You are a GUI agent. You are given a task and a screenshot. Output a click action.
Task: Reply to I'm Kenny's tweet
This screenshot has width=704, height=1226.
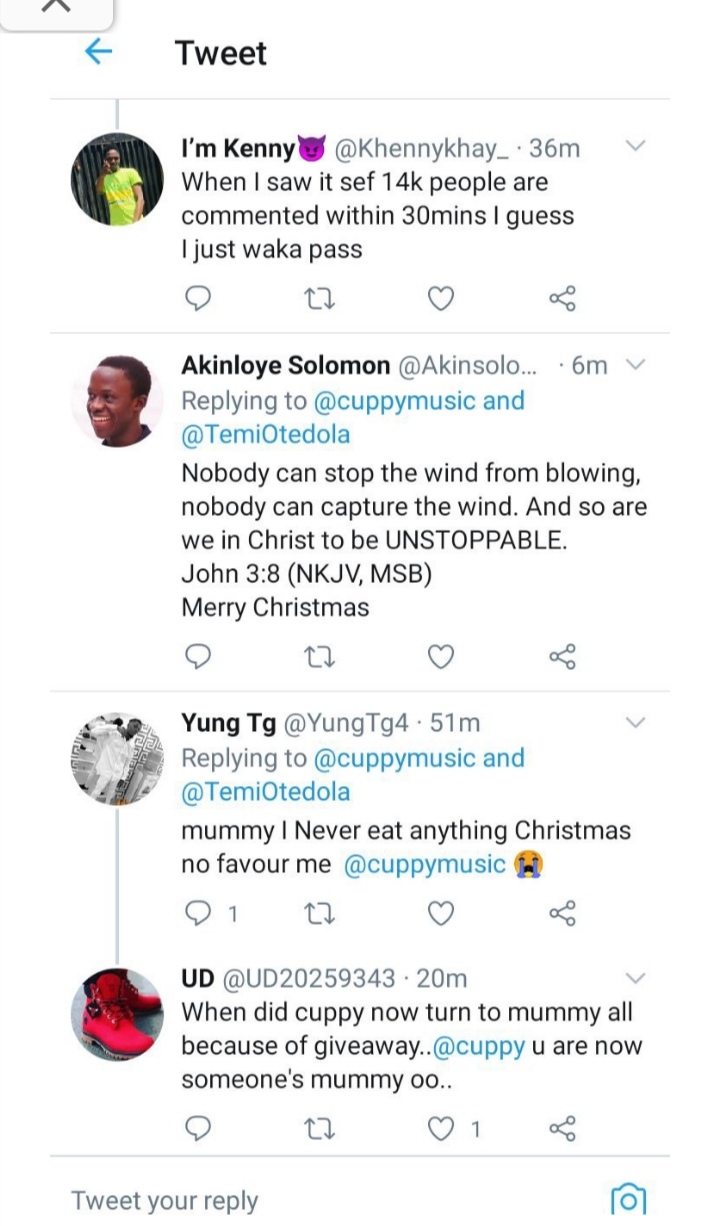coord(199,298)
